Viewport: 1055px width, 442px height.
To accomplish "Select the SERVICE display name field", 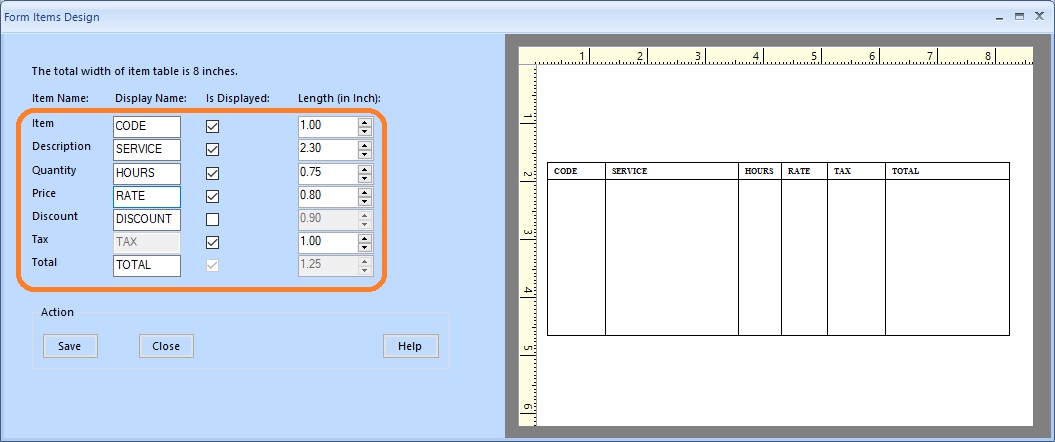I will pos(147,150).
